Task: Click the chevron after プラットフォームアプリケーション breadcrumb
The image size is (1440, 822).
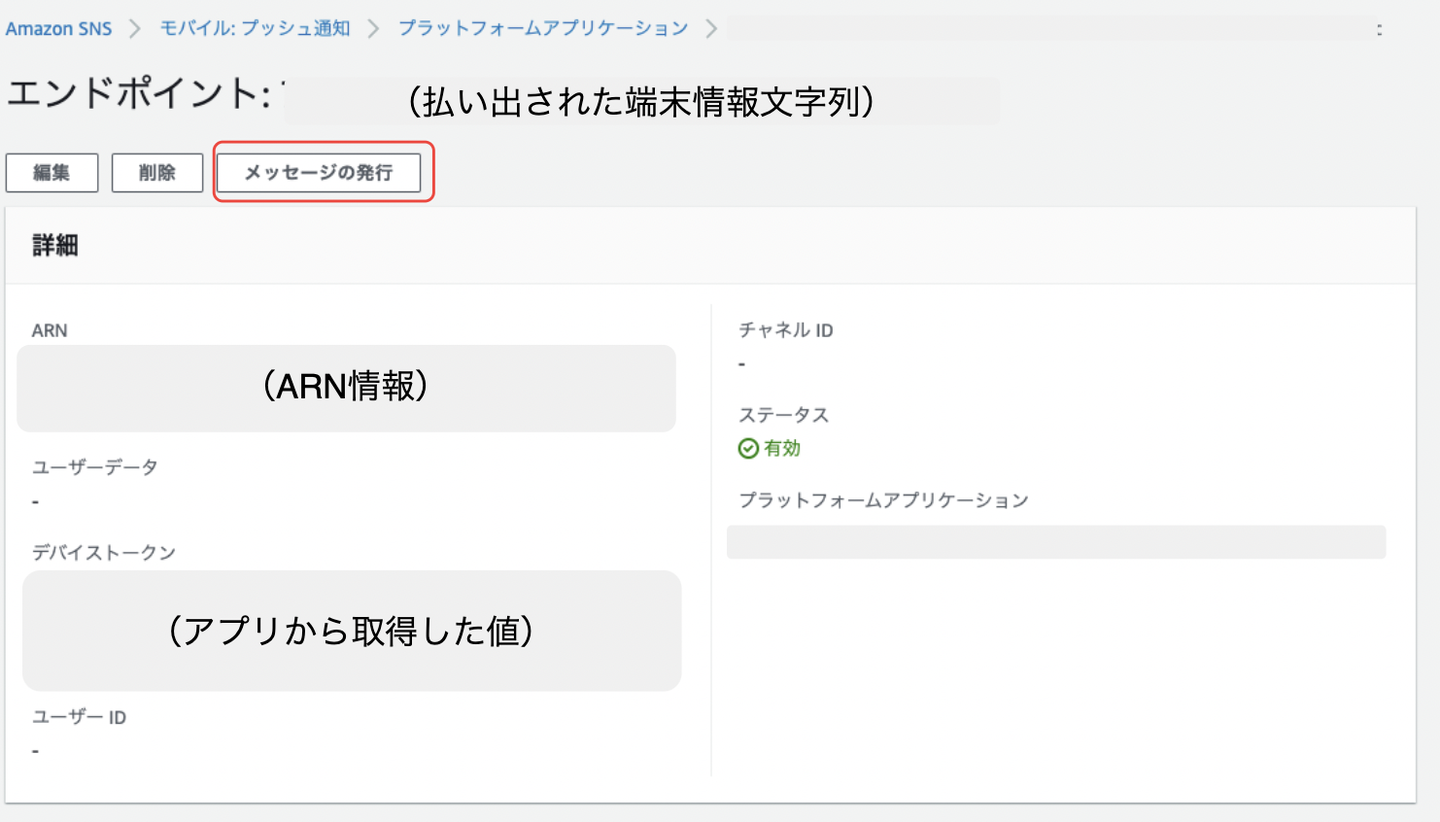Action: pos(711,28)
